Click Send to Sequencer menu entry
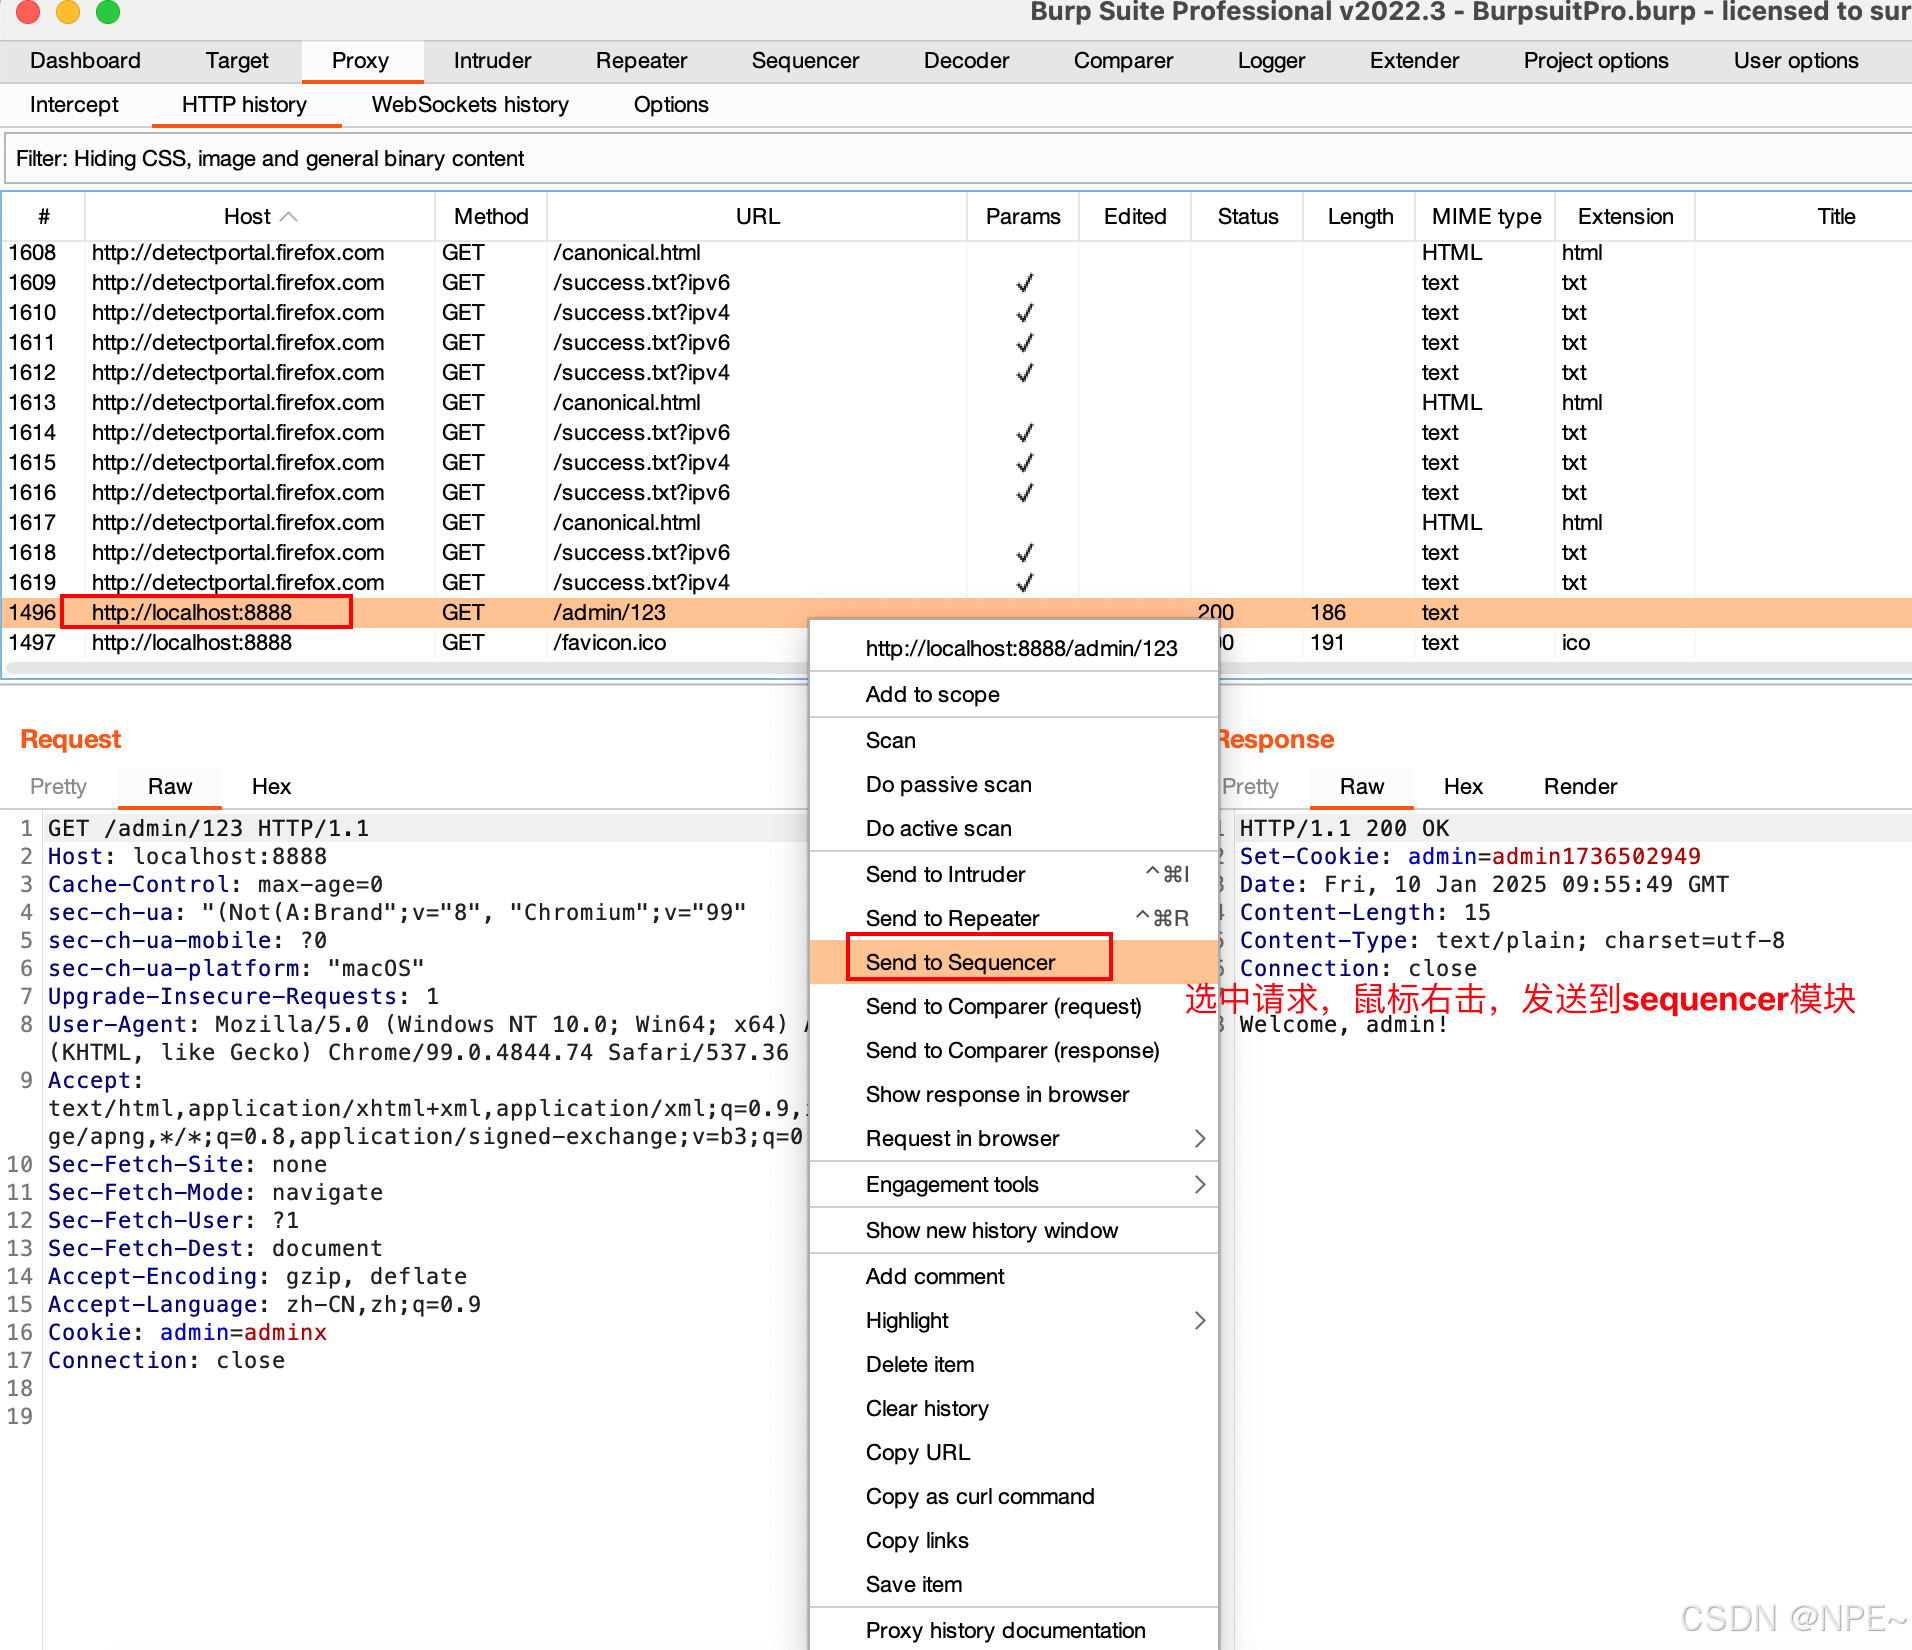 click(1014, 963)
